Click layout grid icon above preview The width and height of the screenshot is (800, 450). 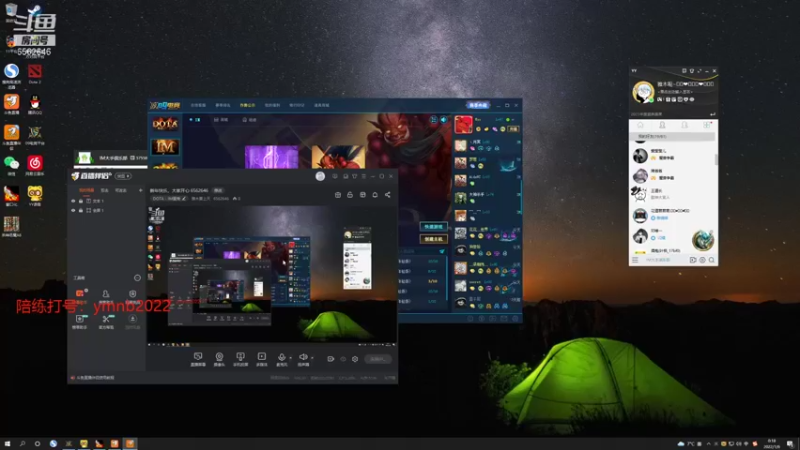363,194
